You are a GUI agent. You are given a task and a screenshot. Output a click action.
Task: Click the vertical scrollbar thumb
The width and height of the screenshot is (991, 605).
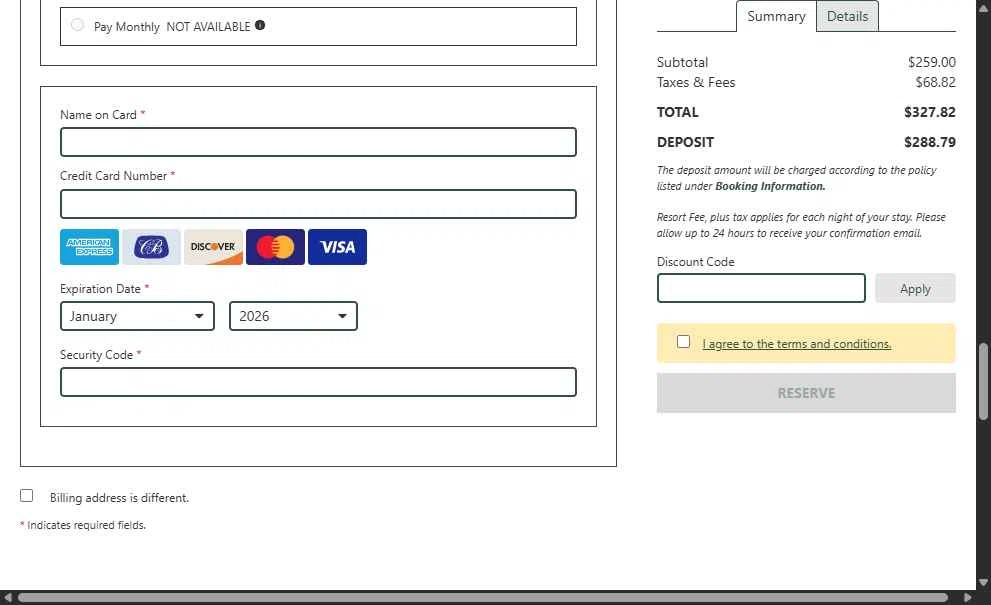coord(983,382)
